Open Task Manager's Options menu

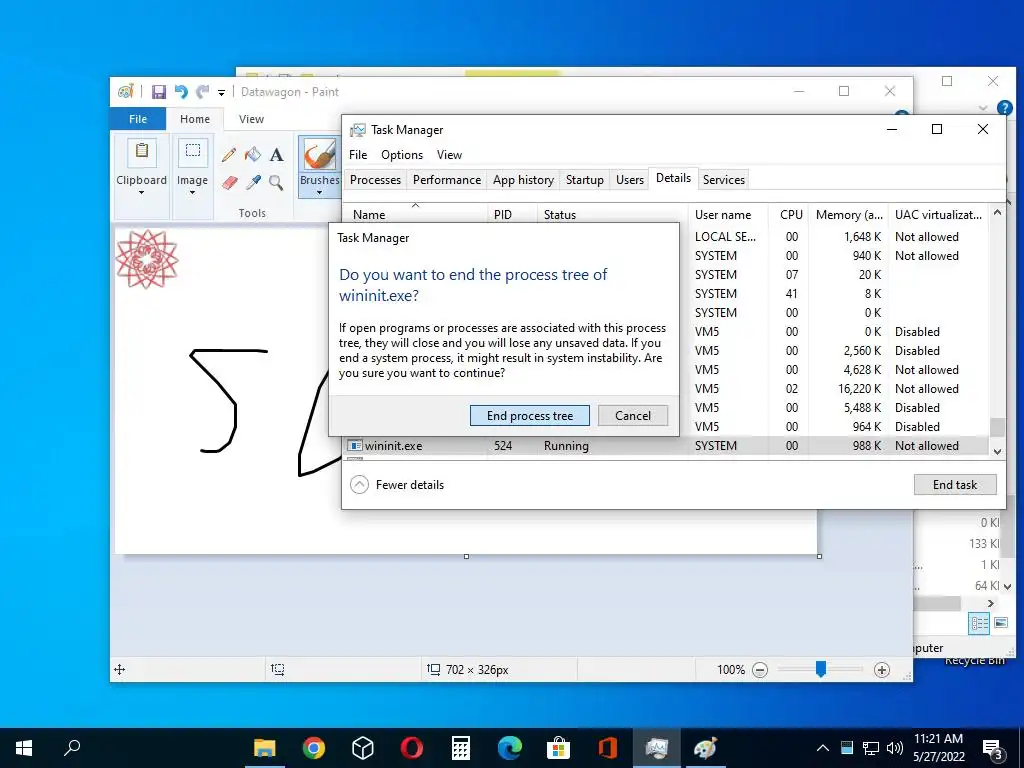pos(402,155)
